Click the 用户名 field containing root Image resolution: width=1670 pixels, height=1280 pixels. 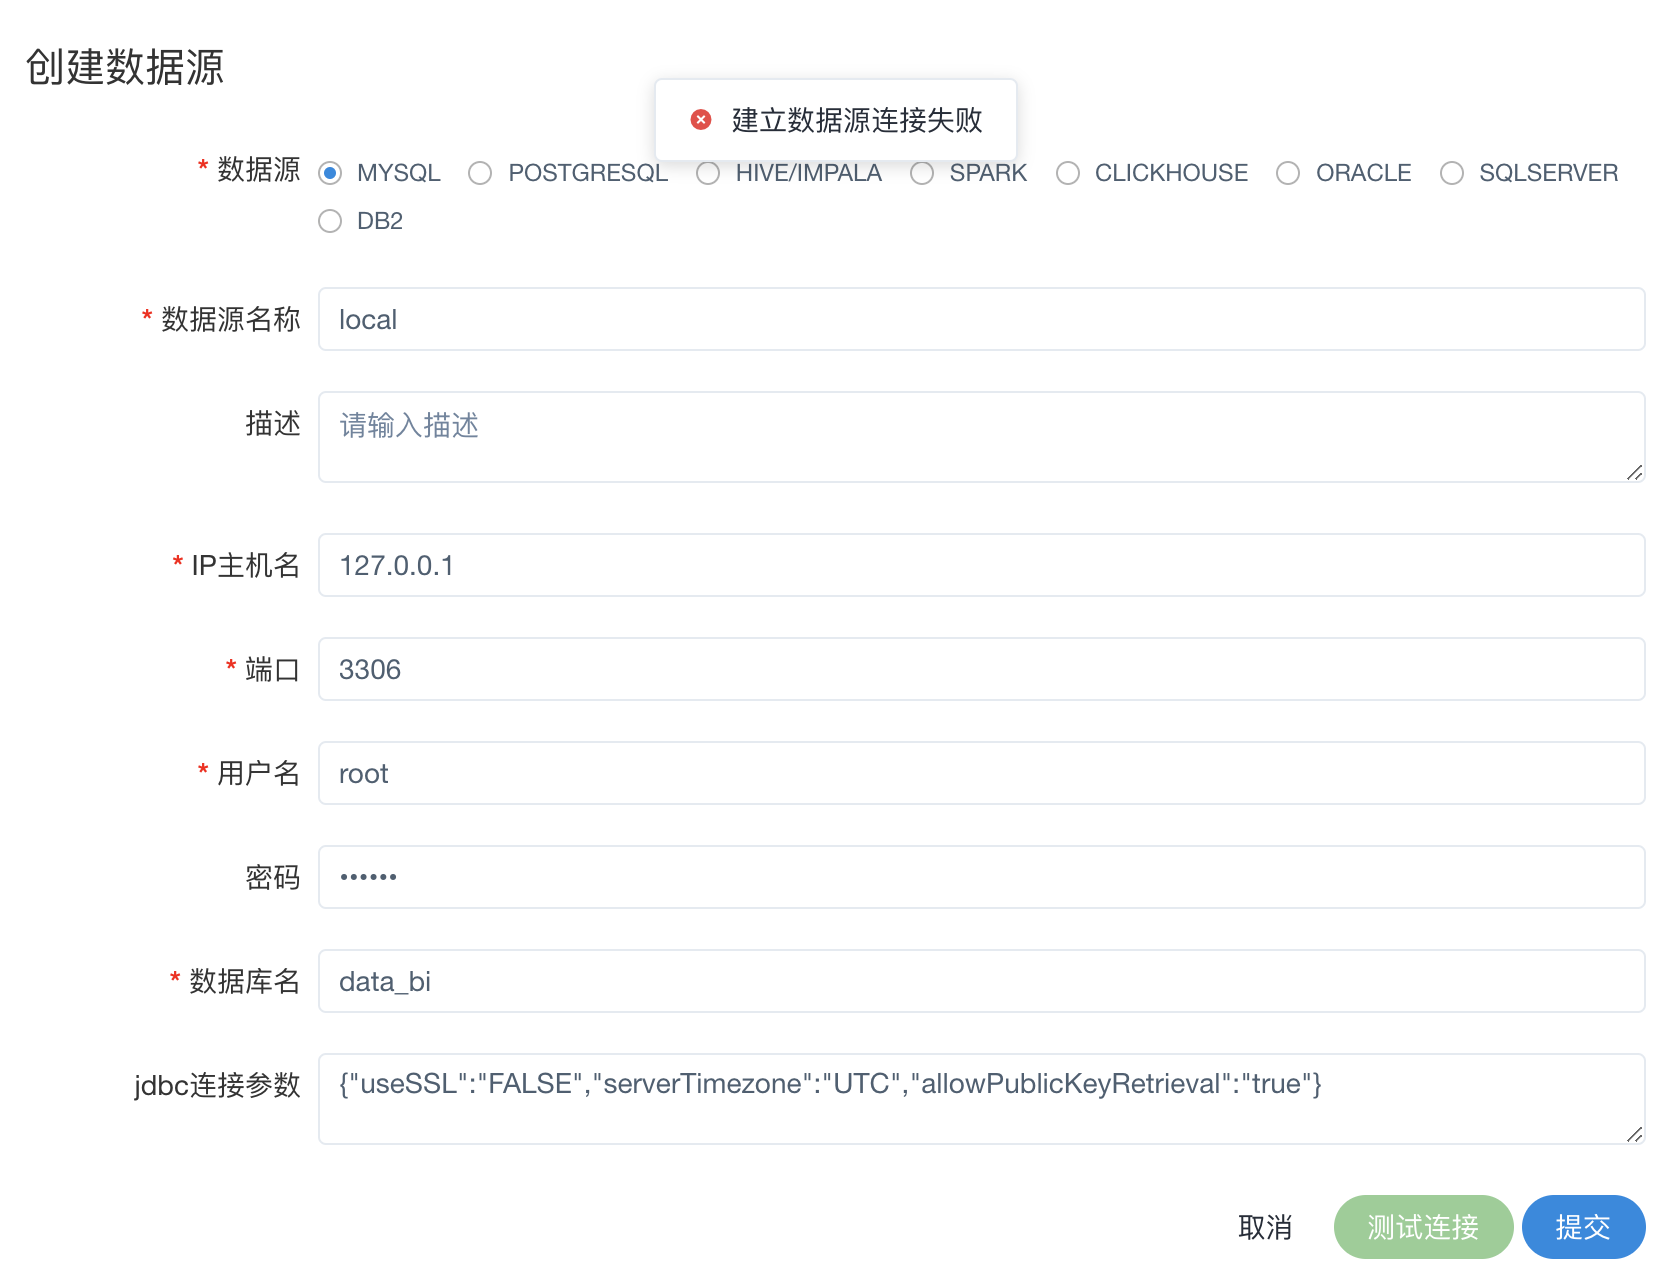(981, 773)
